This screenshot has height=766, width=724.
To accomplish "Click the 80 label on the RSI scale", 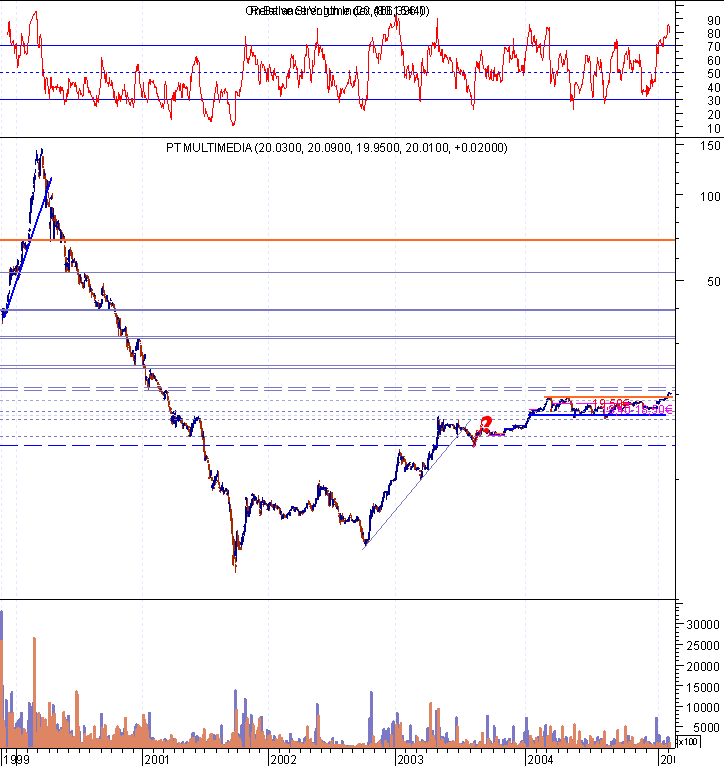I will [x=714, y=34].
